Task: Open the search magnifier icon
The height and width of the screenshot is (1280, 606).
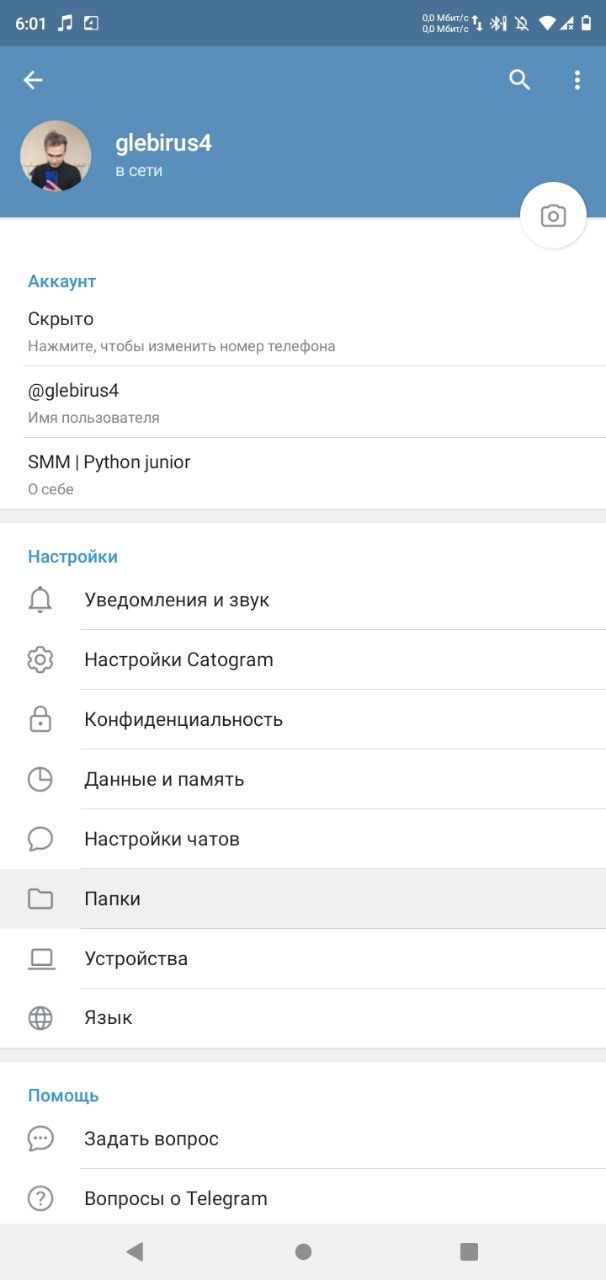Action: (x=519, y=80)
